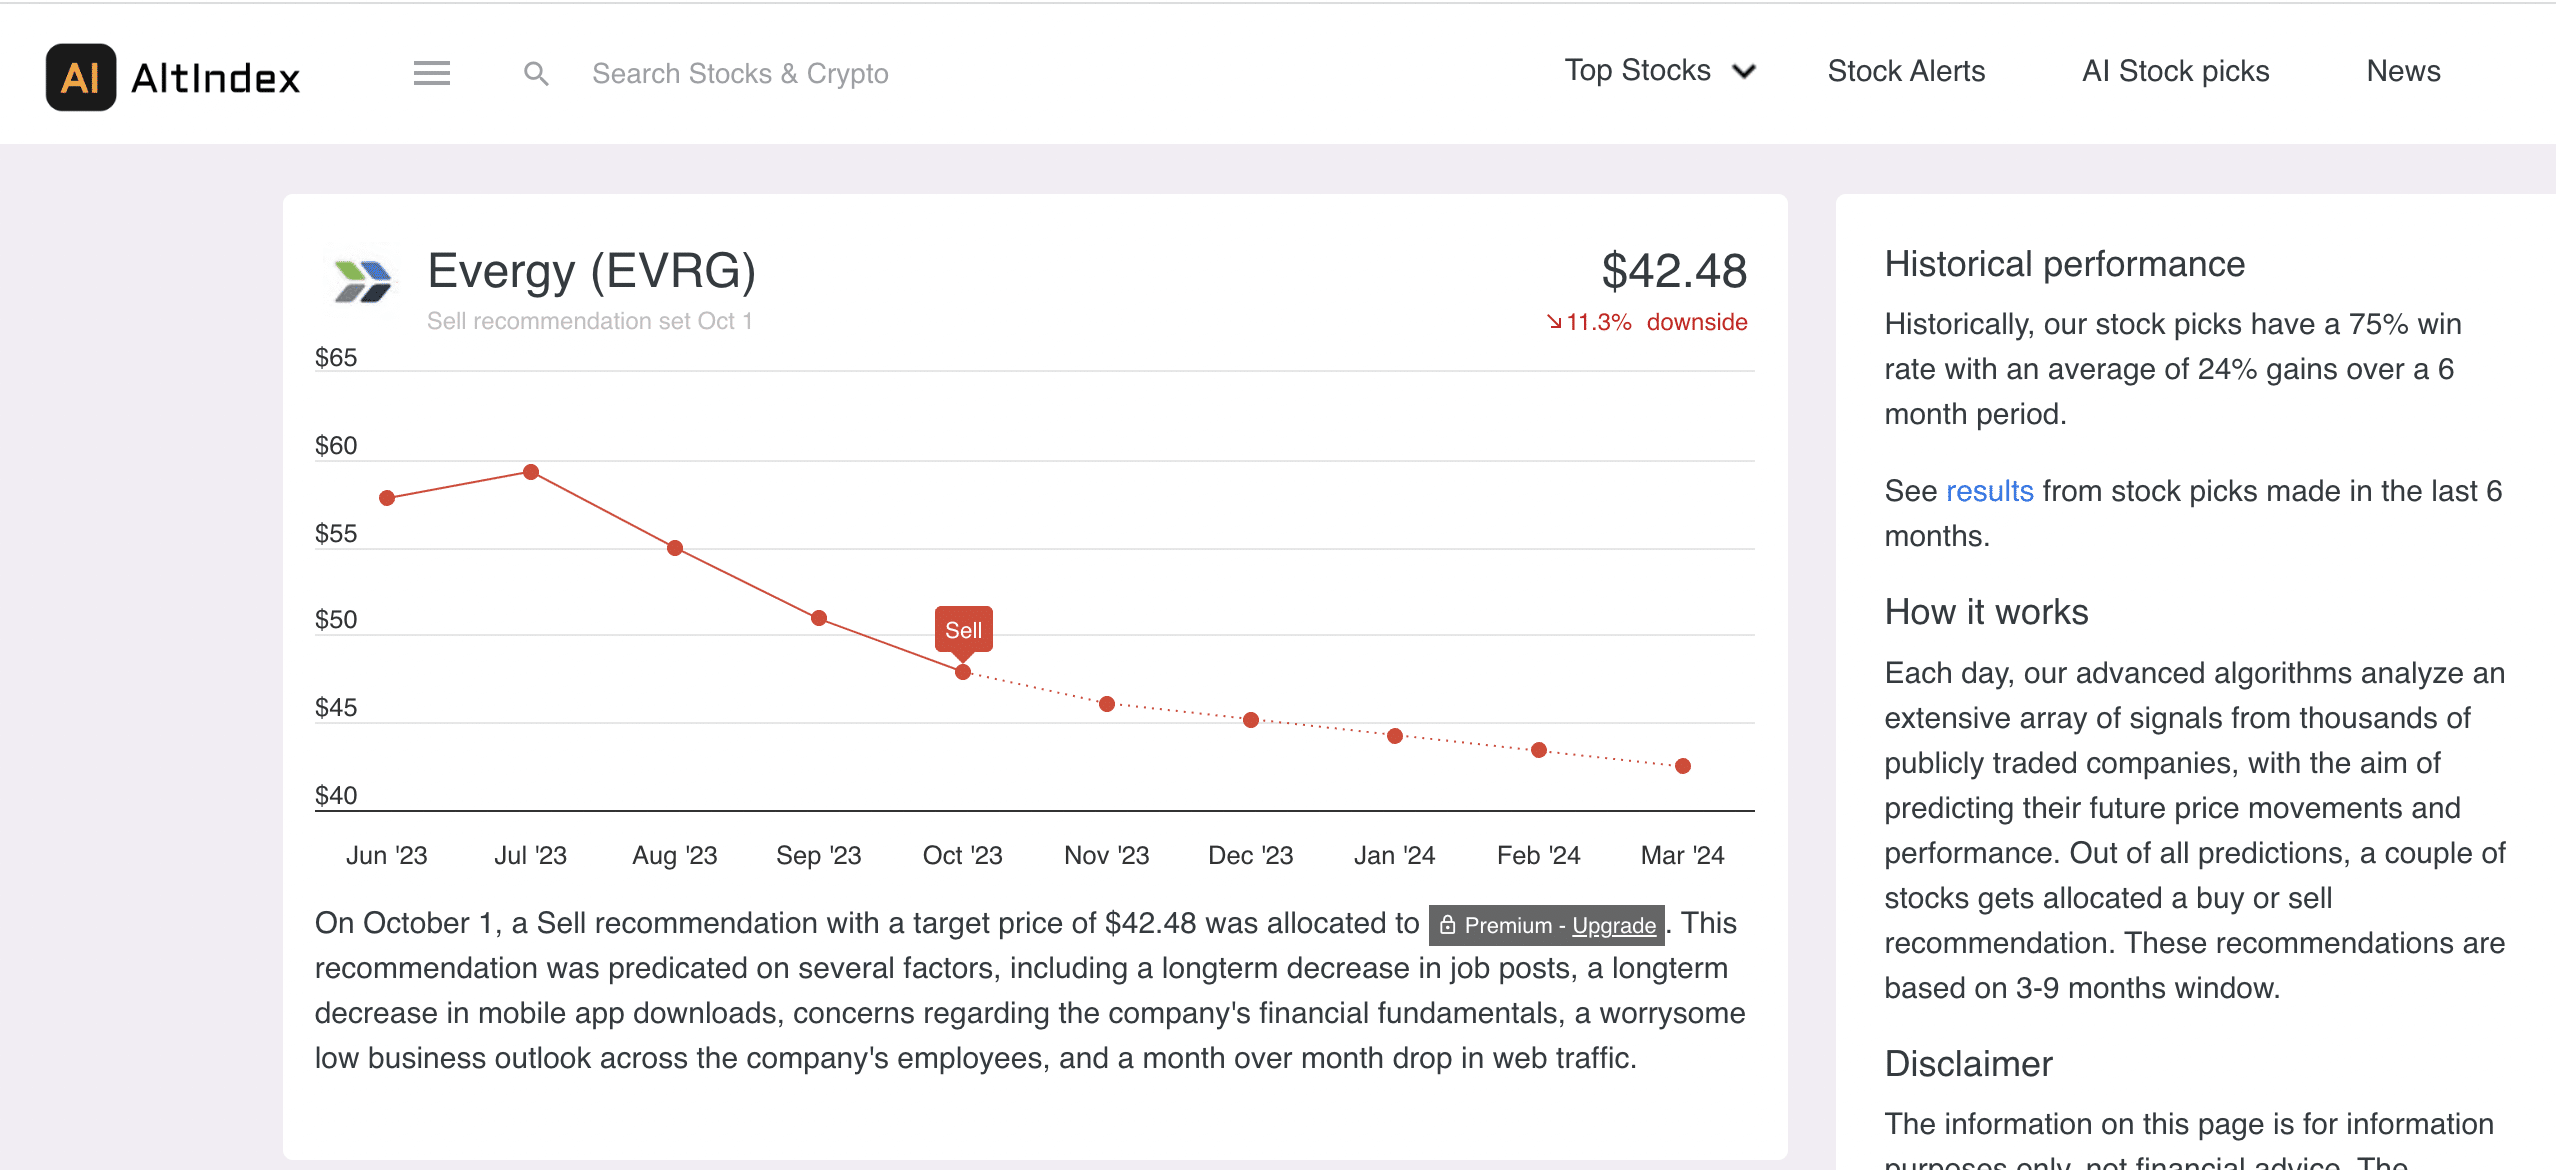The width and height of the screenshot is (2556, 1170).
Task: Select the Feb '24 forecast point
Action: pyautogui.click(x=1539, y=750)
